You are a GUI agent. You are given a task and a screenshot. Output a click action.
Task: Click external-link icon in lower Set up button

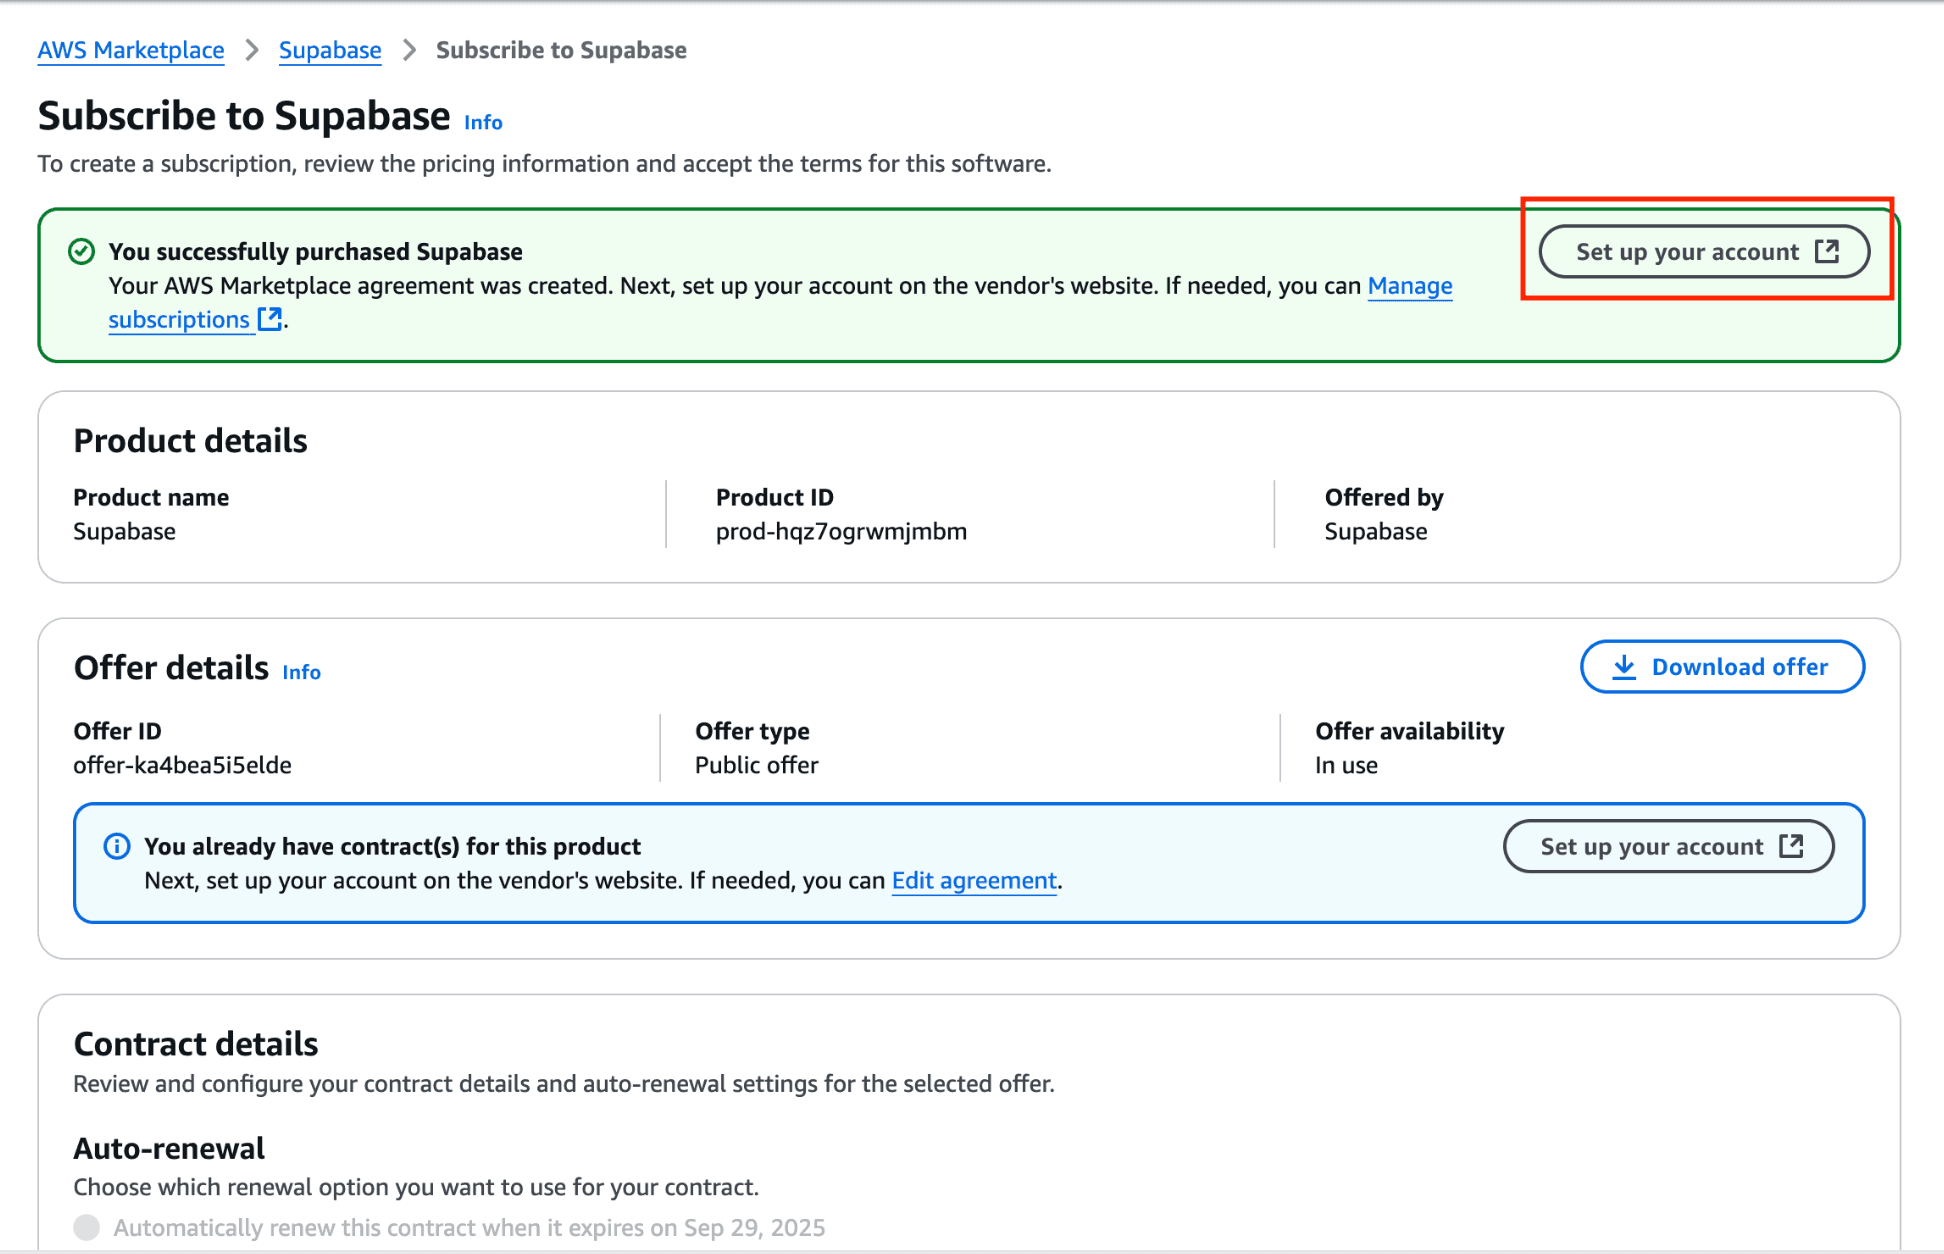pos(1791,847)
